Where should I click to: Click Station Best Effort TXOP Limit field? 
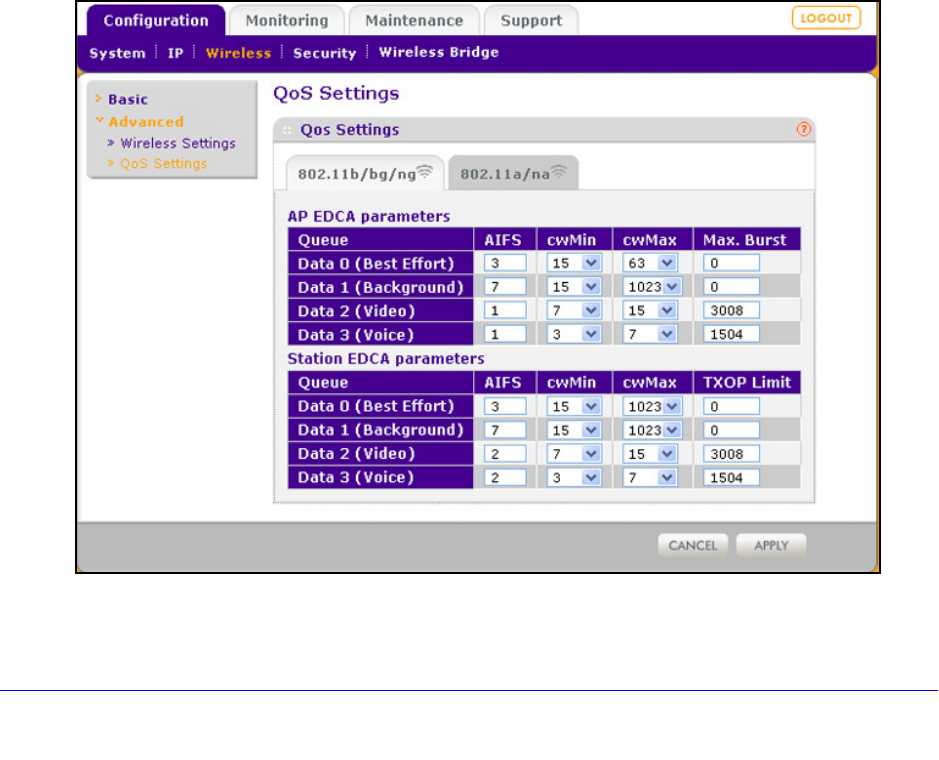(x=731, y=406)
